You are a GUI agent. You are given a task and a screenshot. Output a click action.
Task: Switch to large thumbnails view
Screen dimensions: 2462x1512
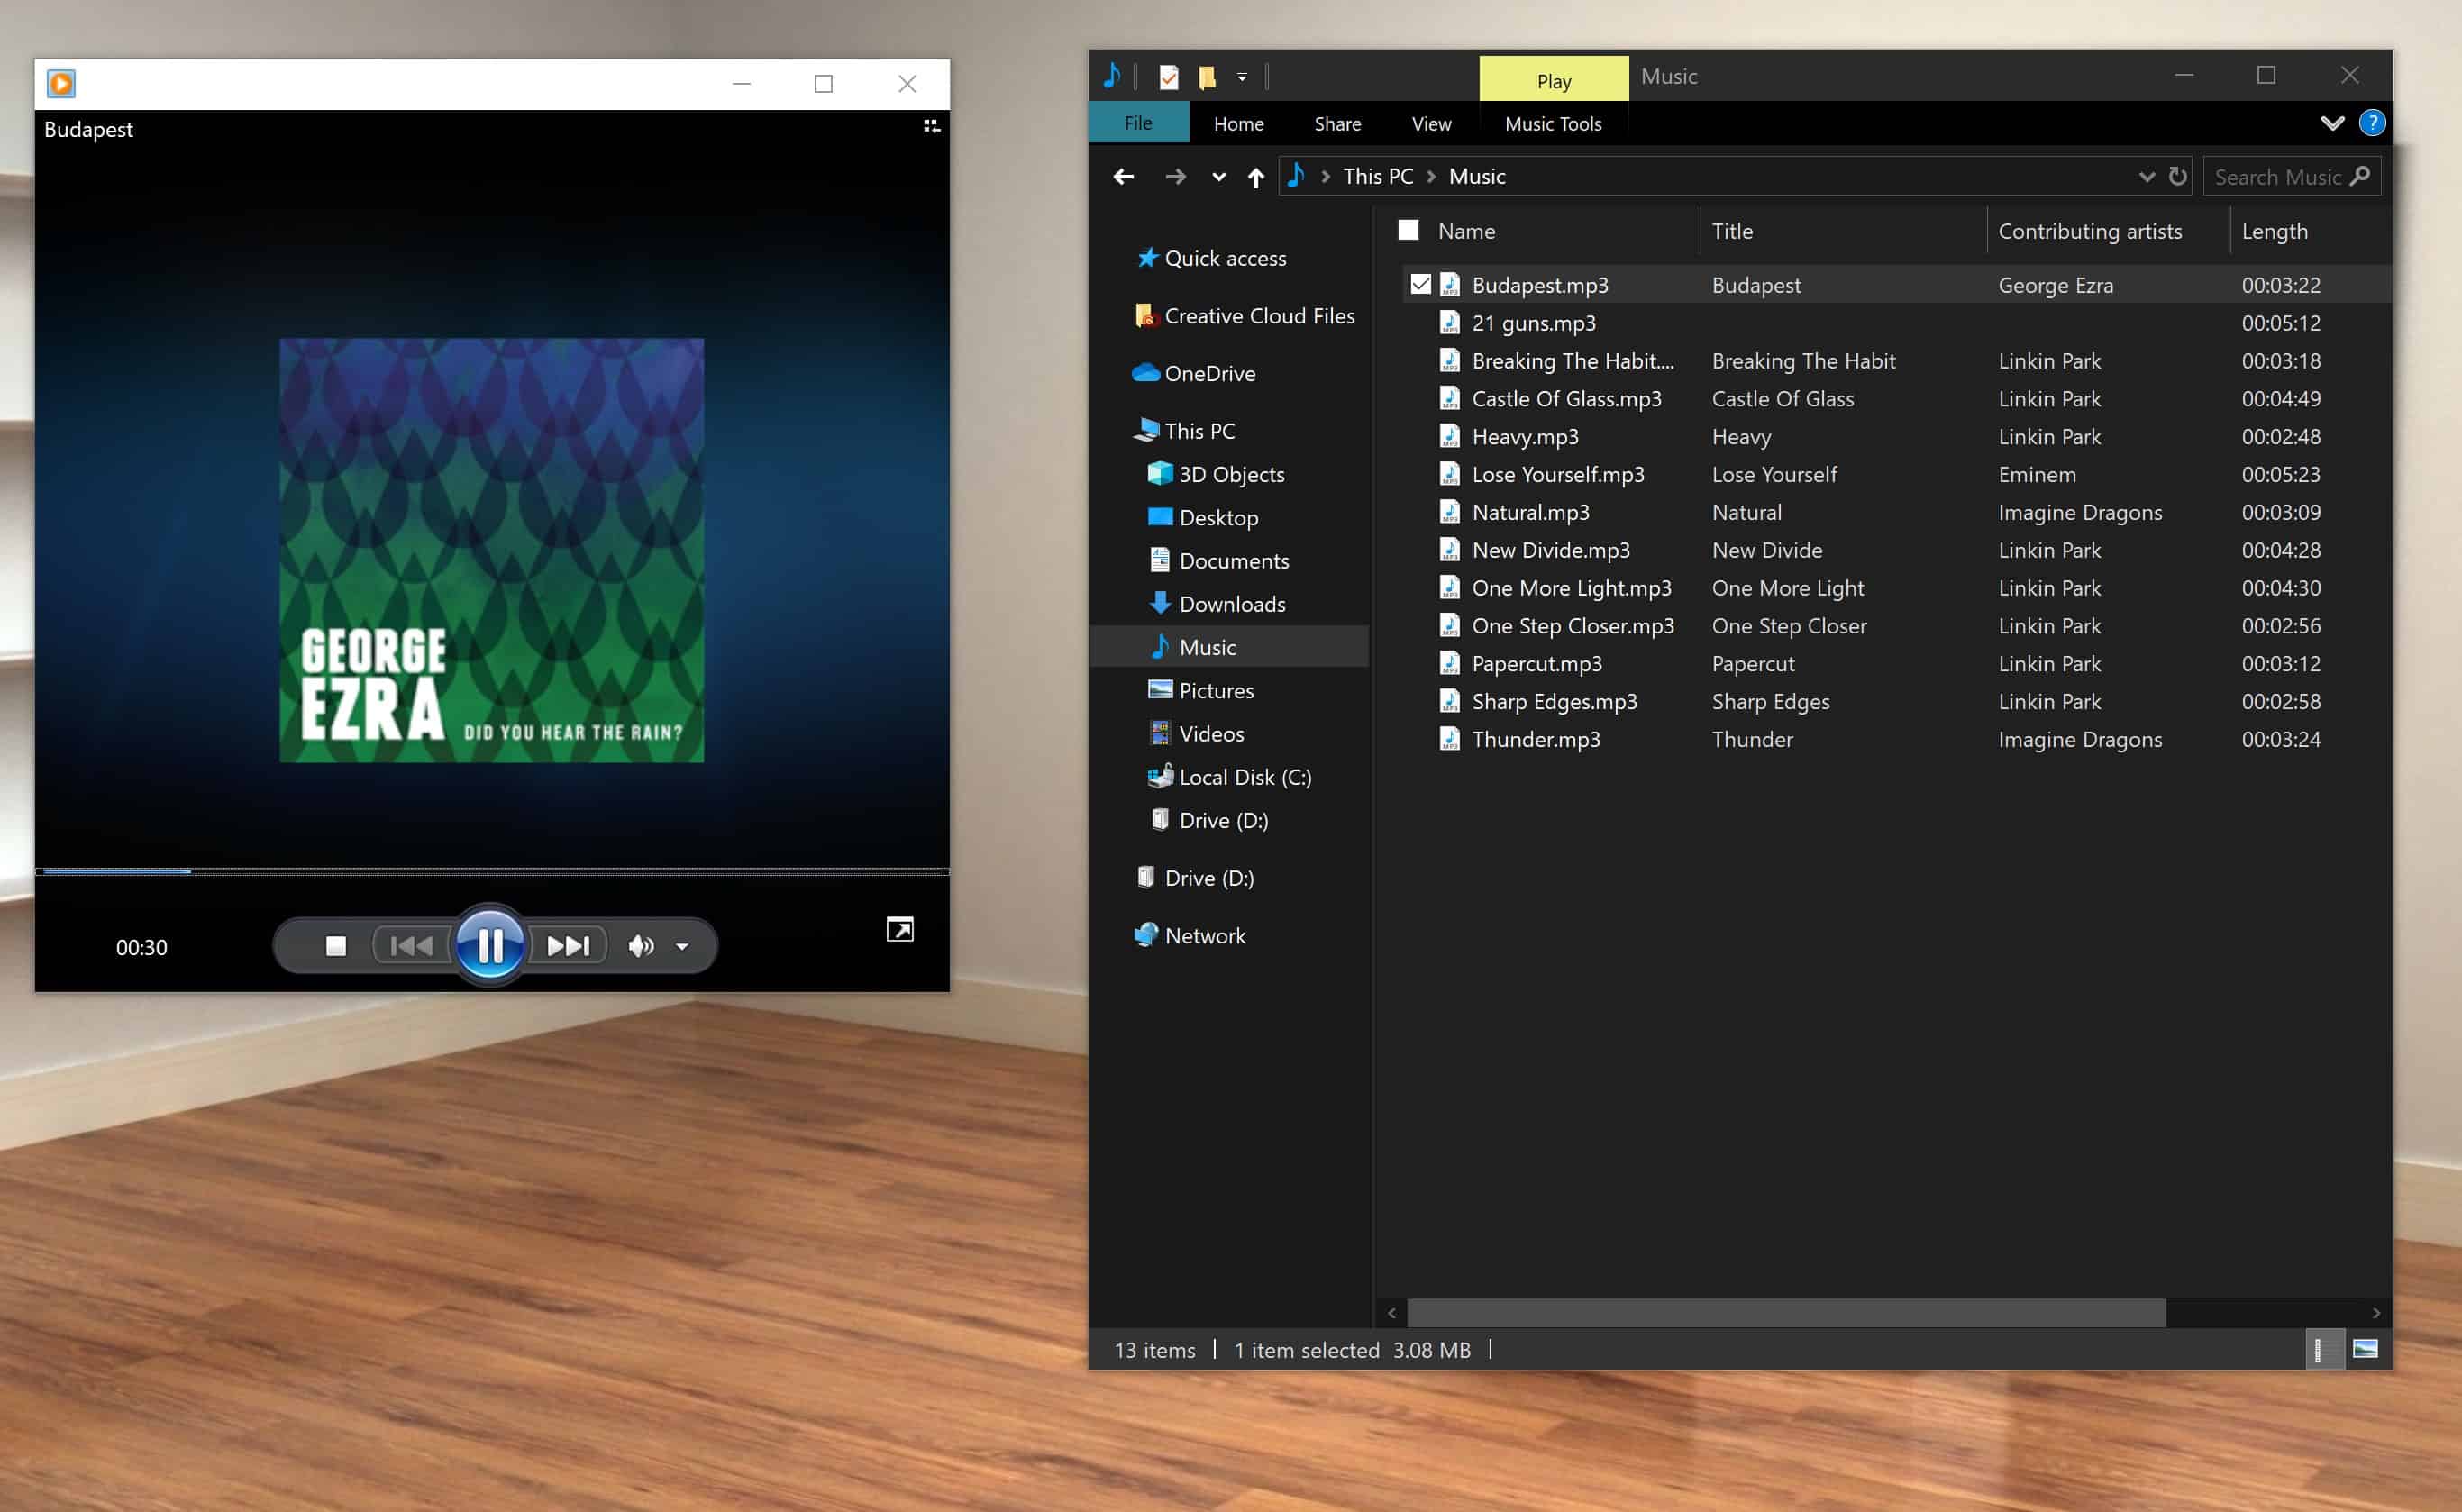coord(2365,1350)
